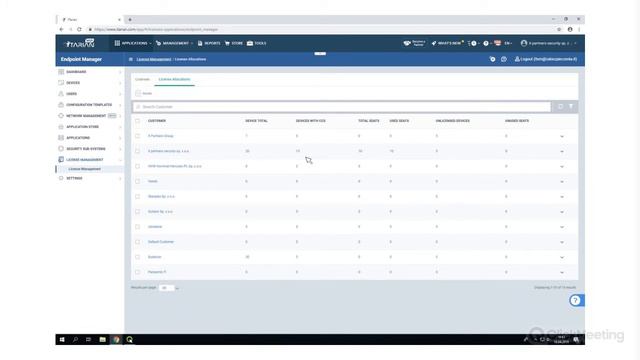Expand the Default Customer row chevron
The width and height of the screenshot is (640, 360).
(562, 242)
